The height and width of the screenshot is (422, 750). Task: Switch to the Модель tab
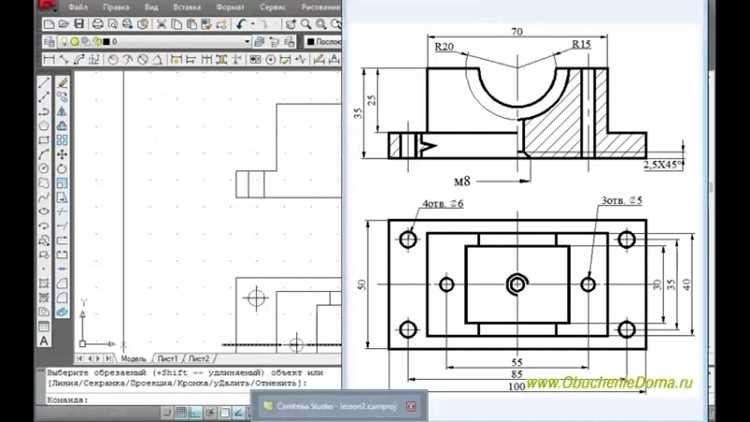[x=133, y=358]
